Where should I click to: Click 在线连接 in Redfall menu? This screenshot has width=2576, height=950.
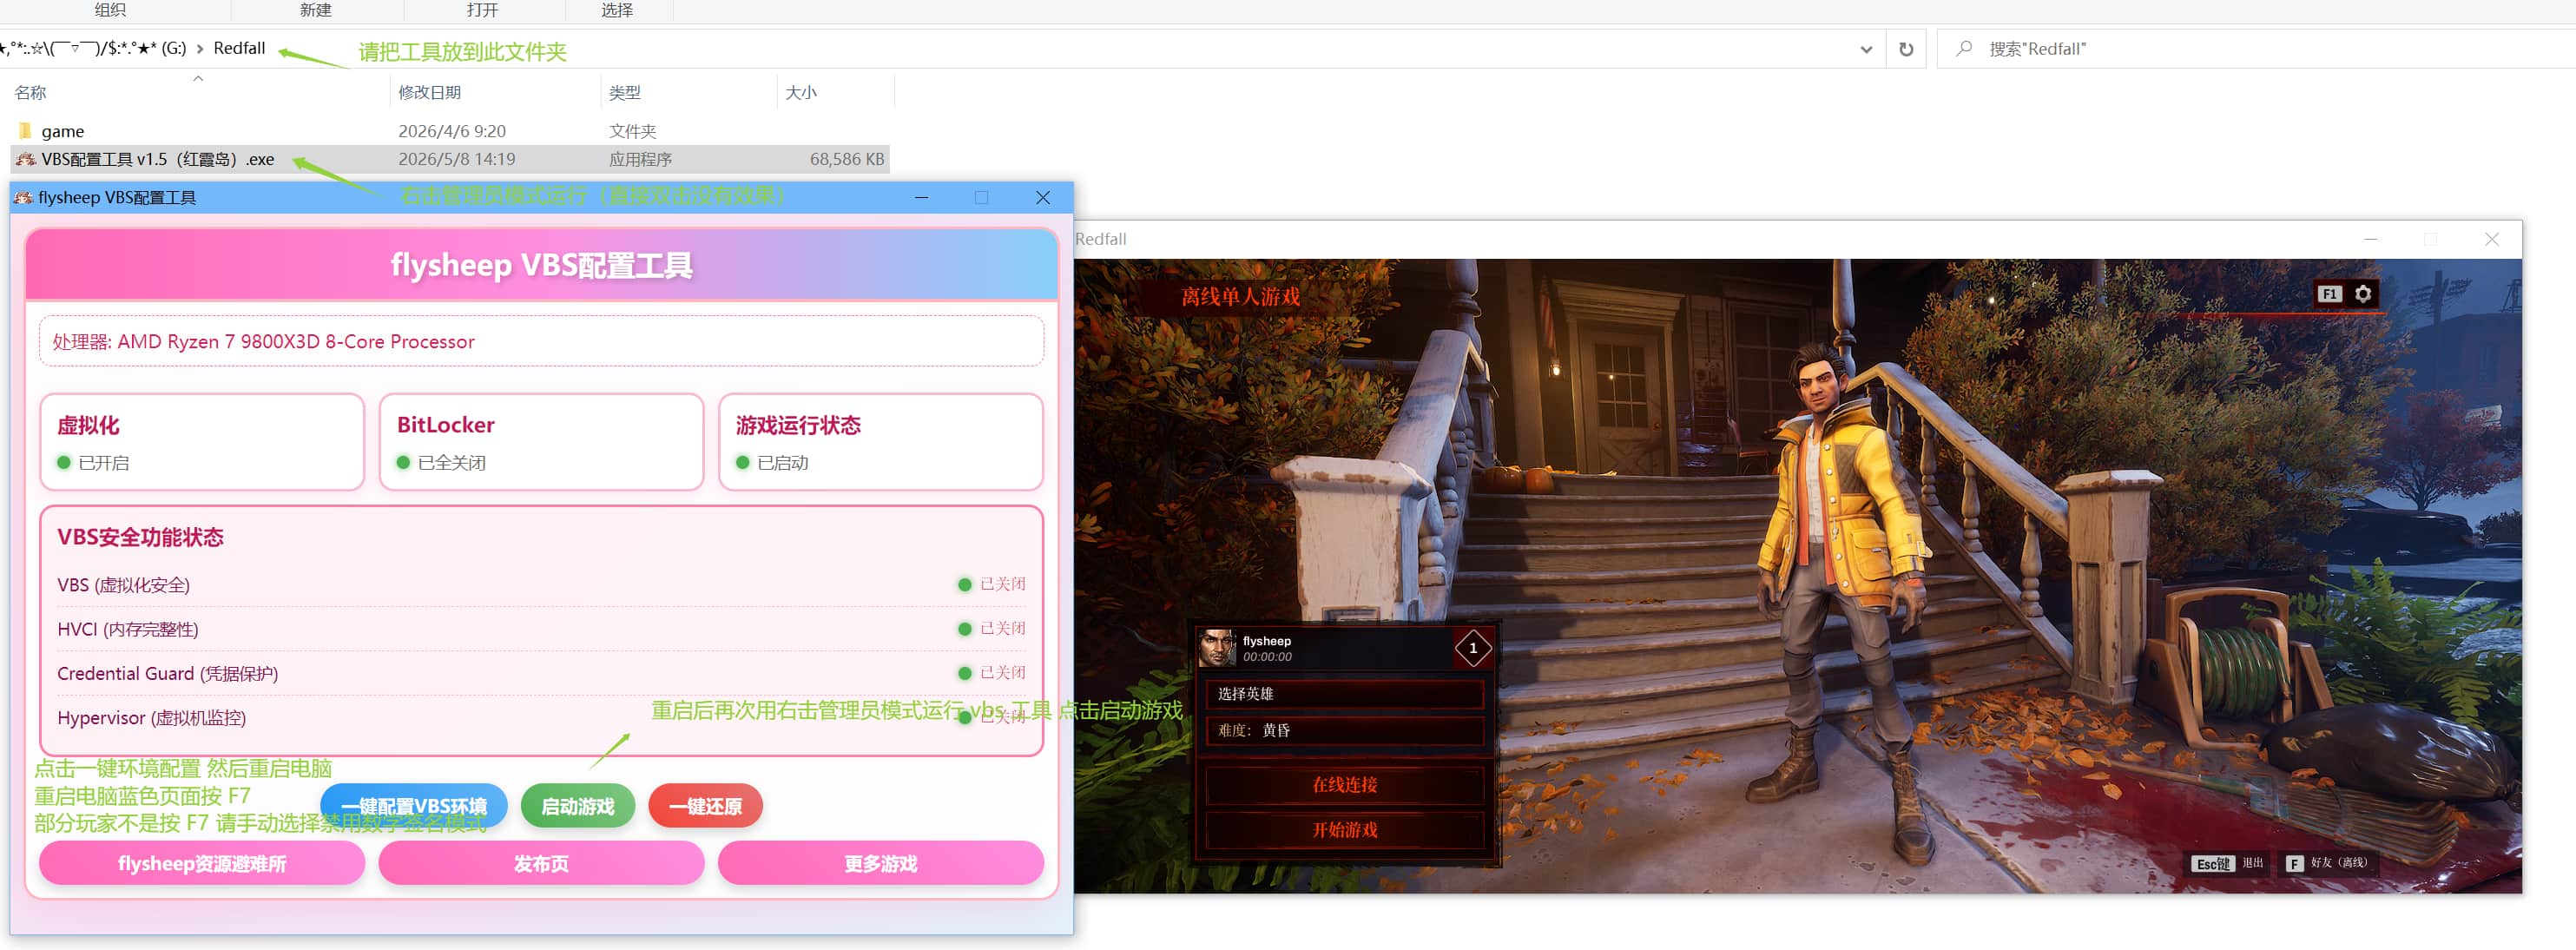(1345, 785)
